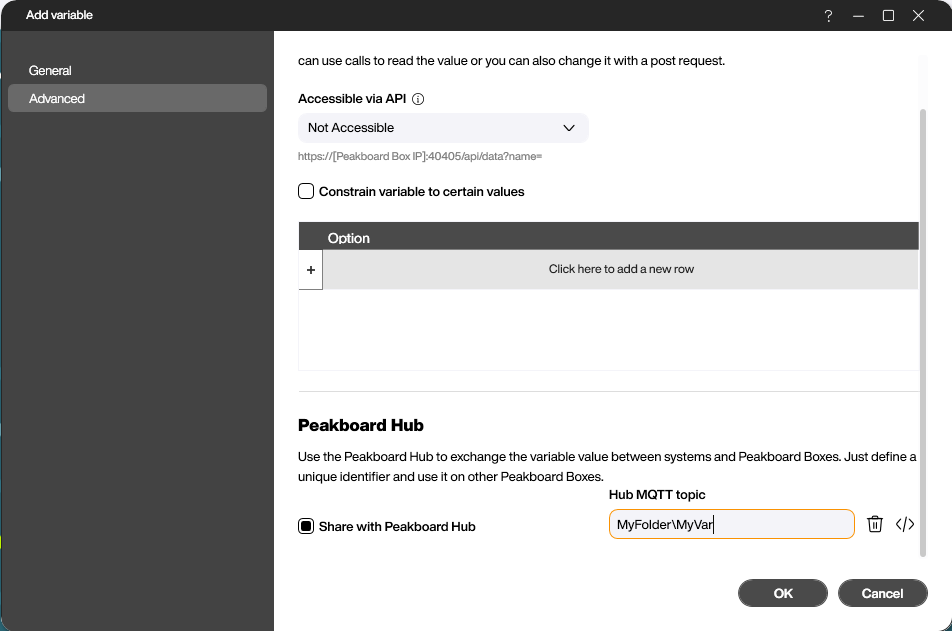
Task: Switch to the General tab
Action: 137,70
